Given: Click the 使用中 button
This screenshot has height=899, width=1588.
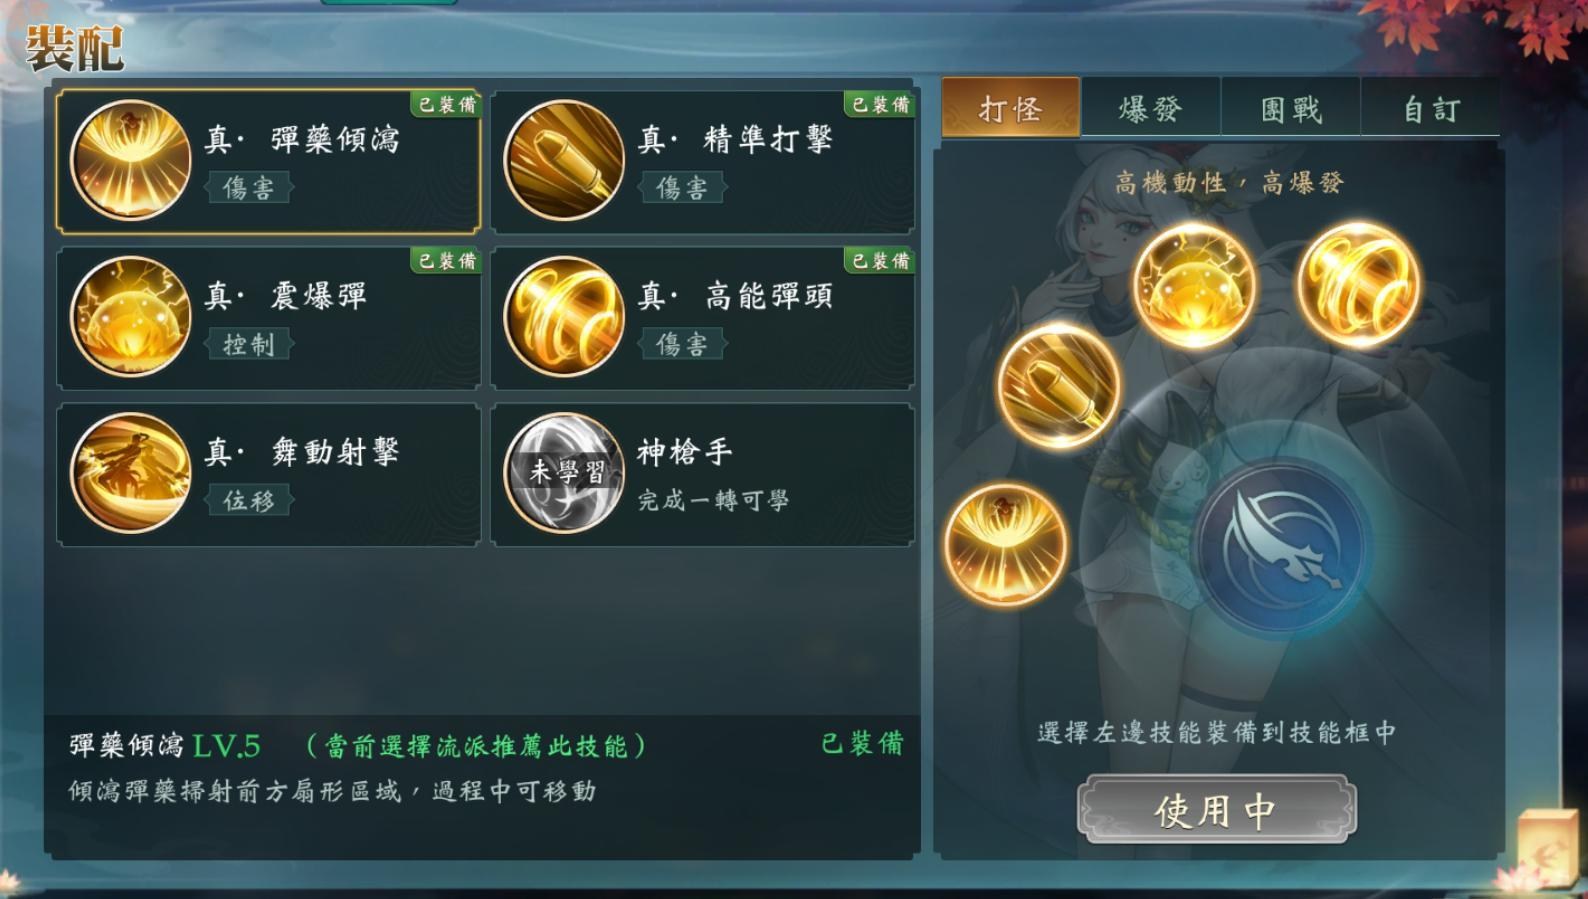Looking at the screenshot, I should [x=1216, y=809].
